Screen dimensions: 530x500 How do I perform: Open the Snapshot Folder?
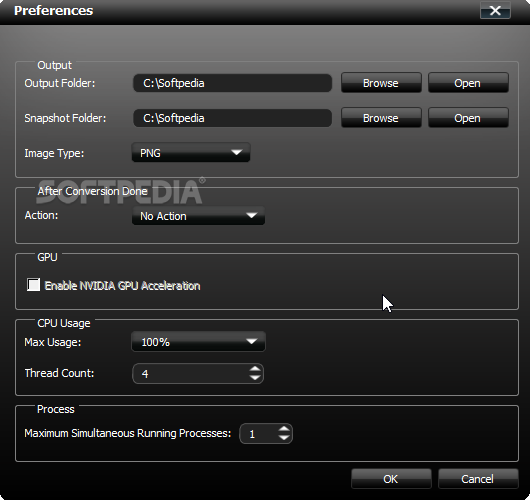click(468, 118)
